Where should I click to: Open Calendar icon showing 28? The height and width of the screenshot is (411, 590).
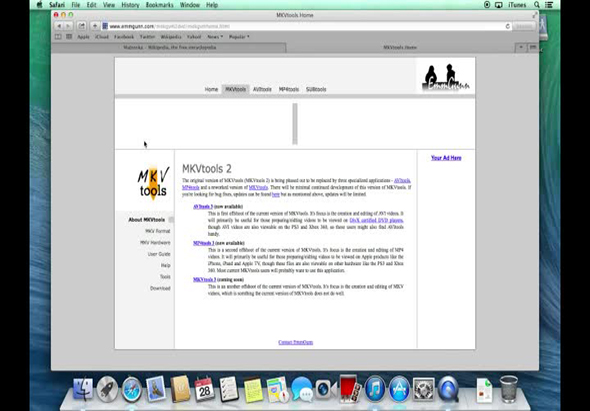tap(204, 389)
